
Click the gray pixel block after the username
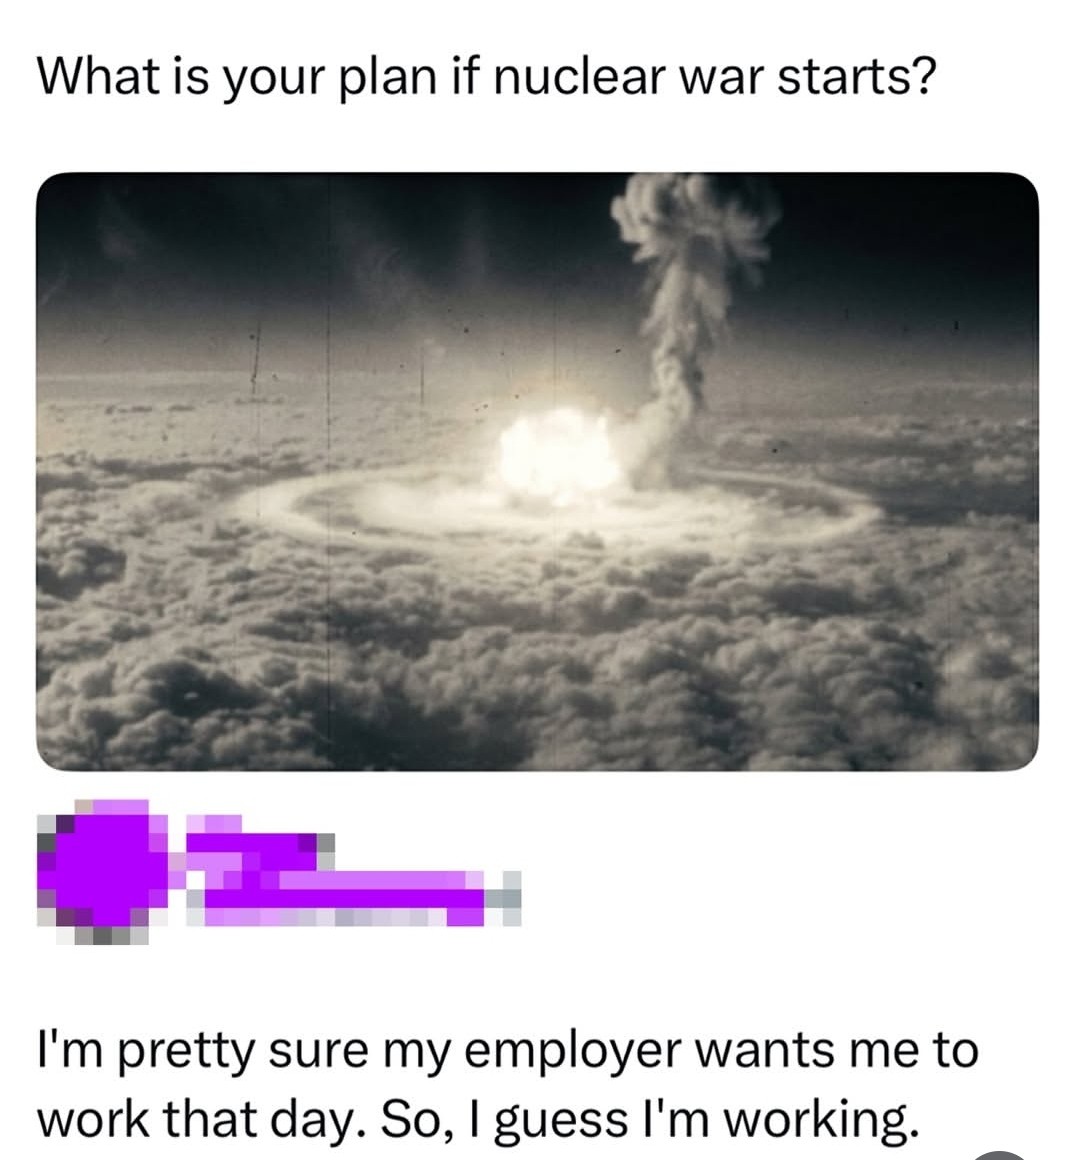(x=504, y=897)
